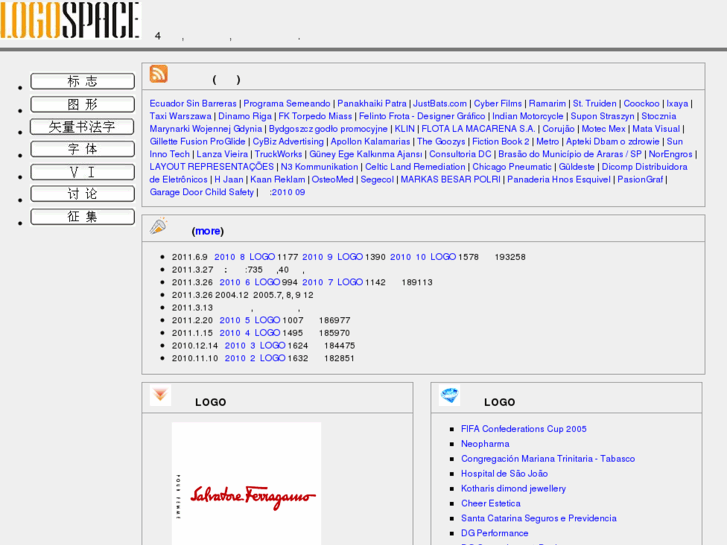Open the Fiction Book 2 link
The image size is (727, 545).
point(501,141)
